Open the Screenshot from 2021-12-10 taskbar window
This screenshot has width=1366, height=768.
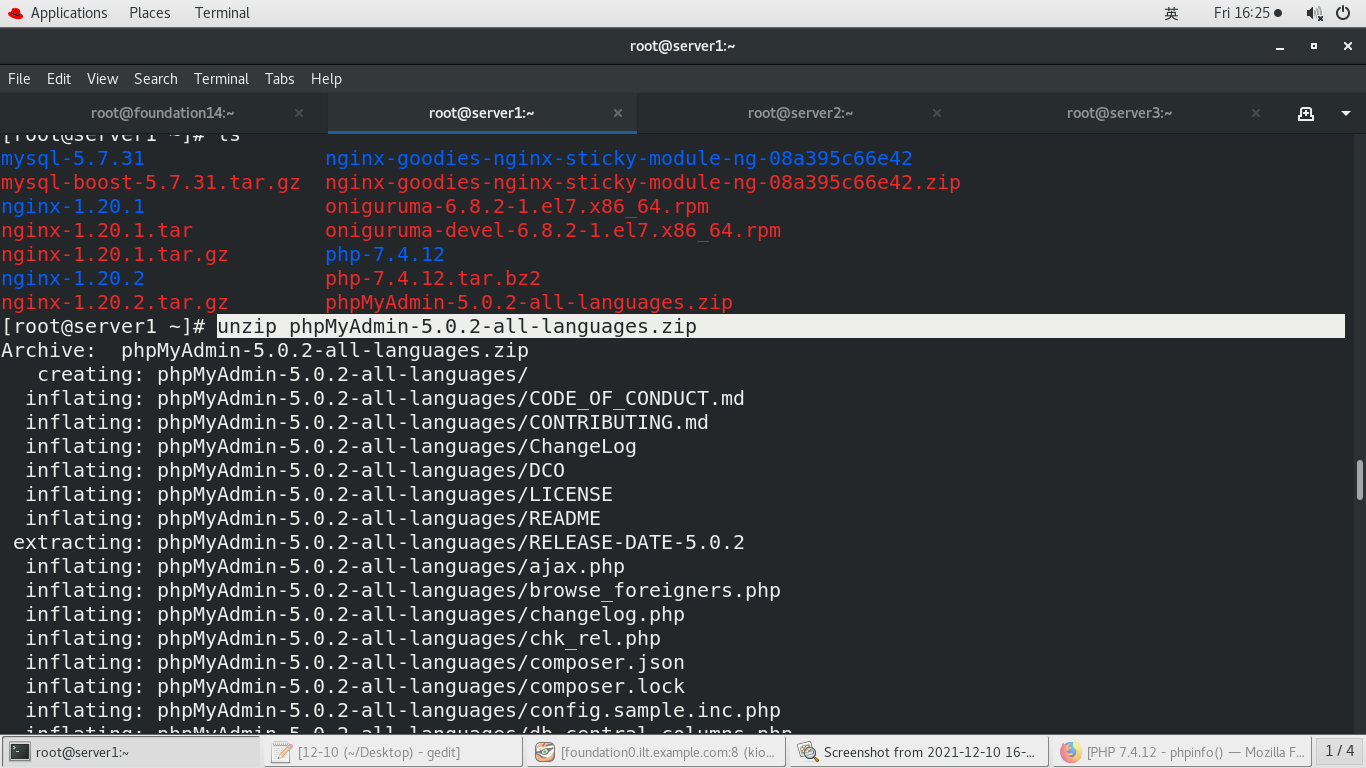[919, 752]
